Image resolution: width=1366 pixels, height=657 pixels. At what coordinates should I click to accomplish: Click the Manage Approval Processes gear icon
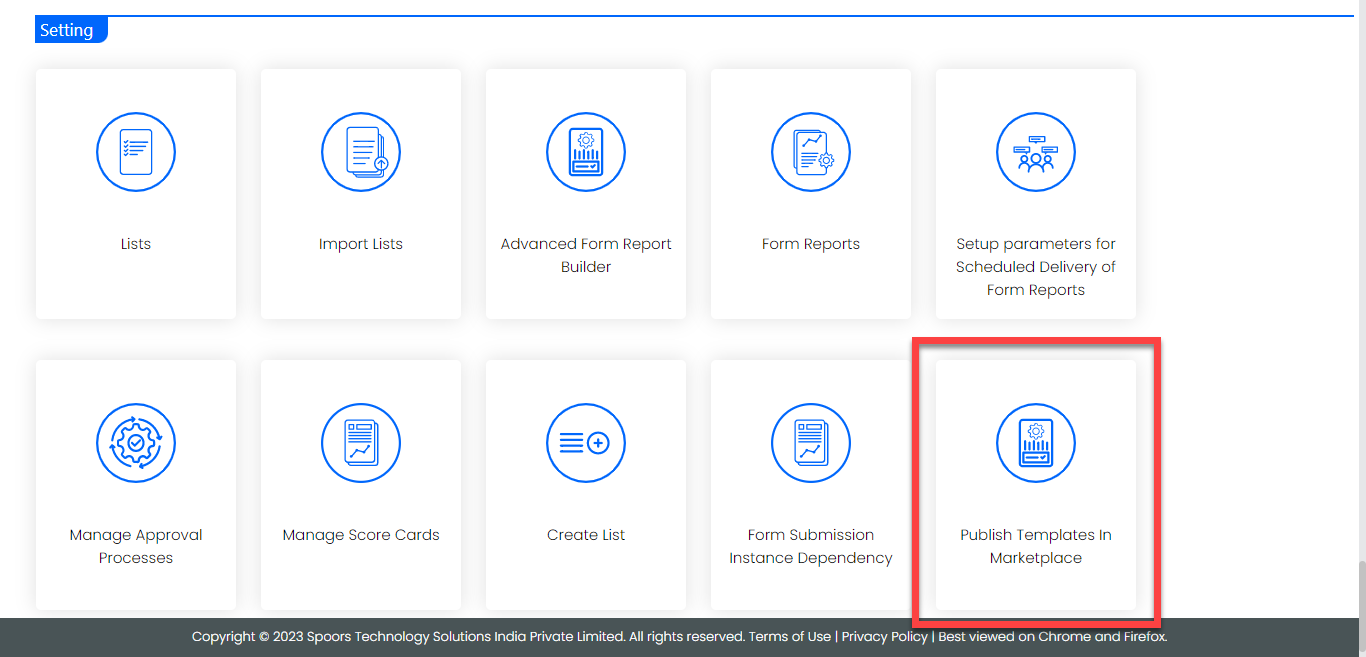click(x=136, y=443)
